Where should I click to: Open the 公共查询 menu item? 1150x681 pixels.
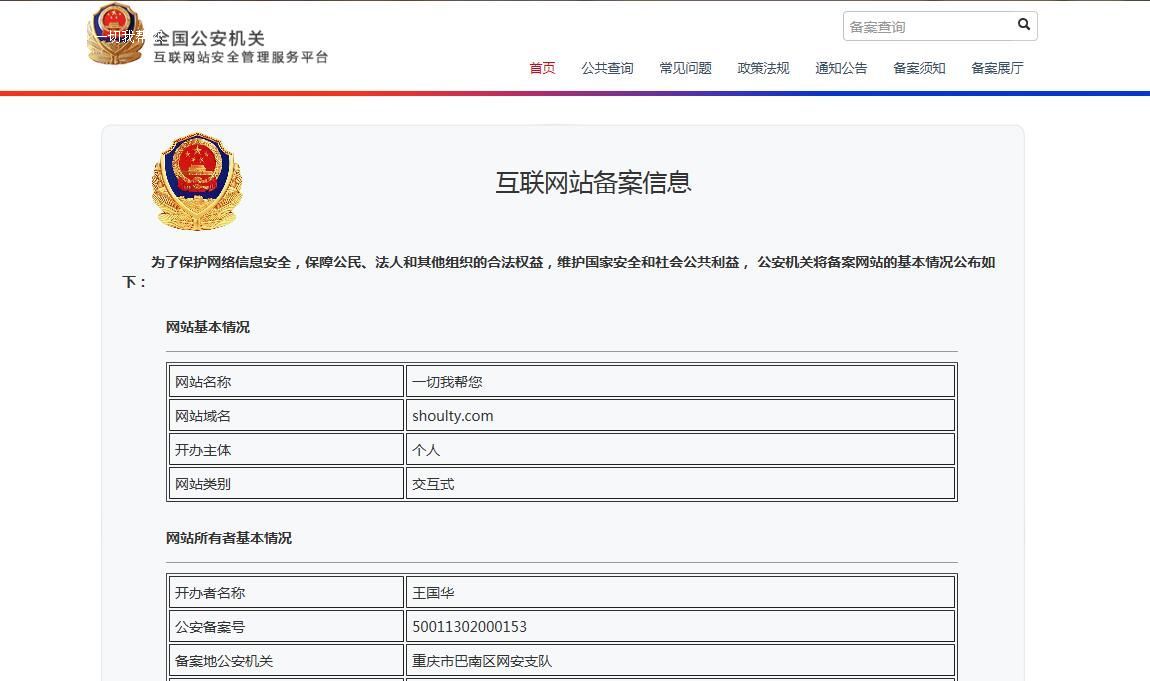click(607, 68)
